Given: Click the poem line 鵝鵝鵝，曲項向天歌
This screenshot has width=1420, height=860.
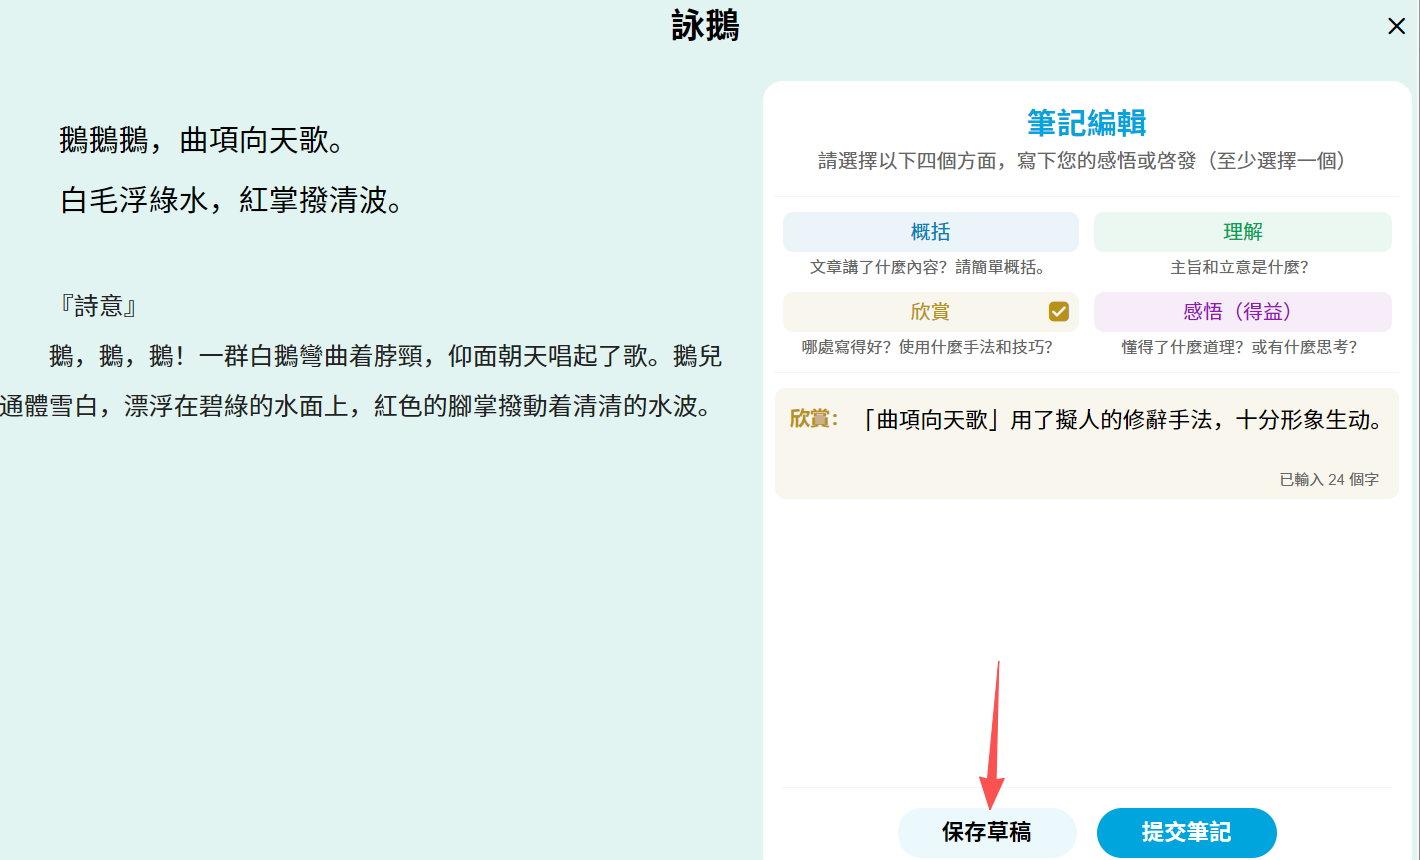Looking at the screenshot, I should click(x=202, y=141).
